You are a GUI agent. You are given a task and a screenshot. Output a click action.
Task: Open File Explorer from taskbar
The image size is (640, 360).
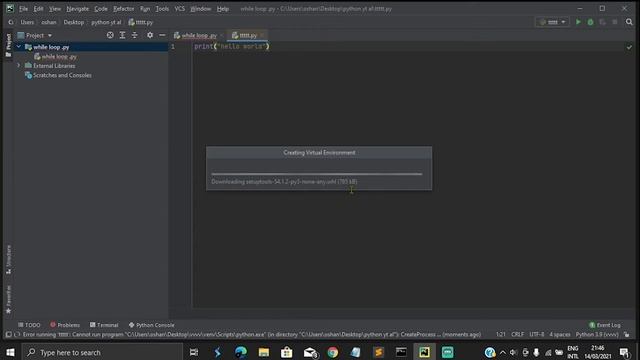pyautogui.click(x=264, y=352)
